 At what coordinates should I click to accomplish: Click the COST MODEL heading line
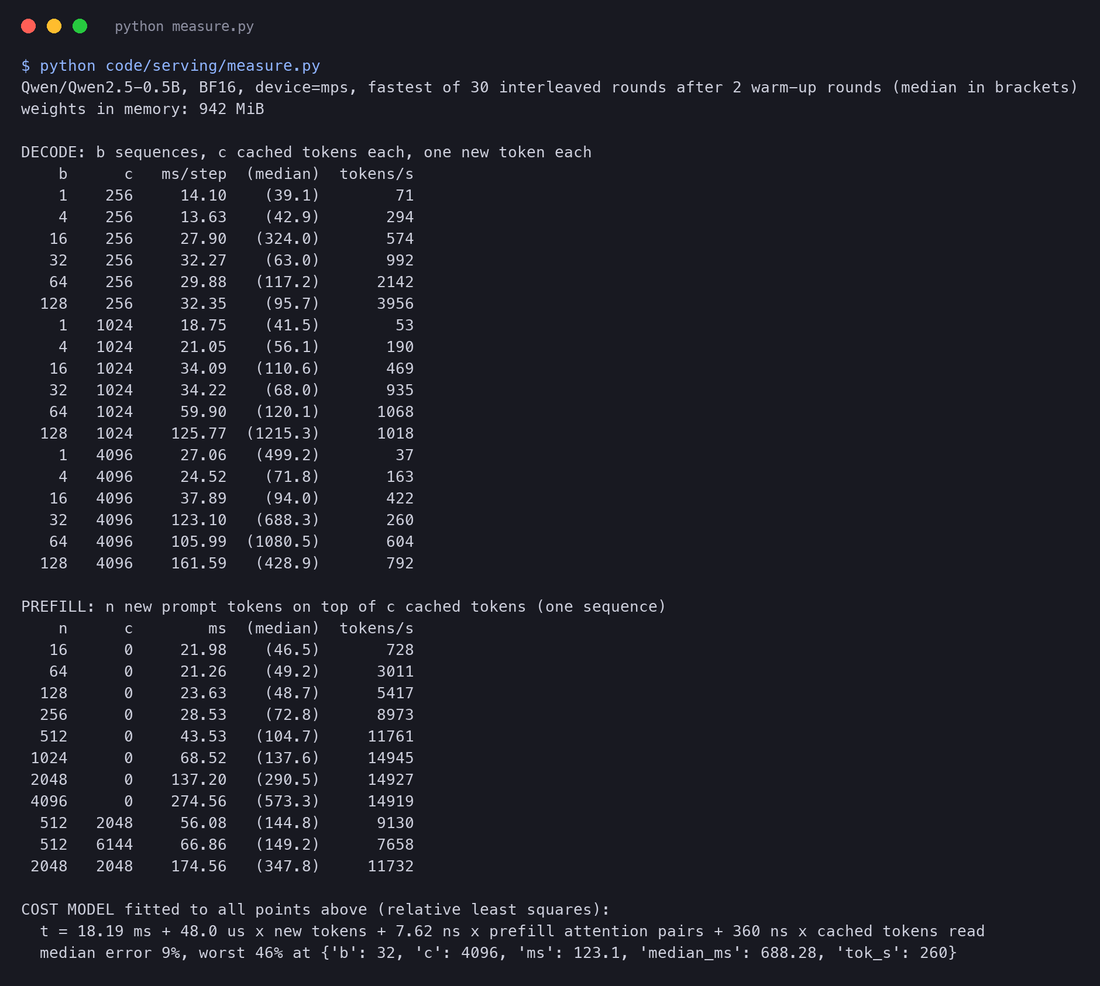pos(315,910)
